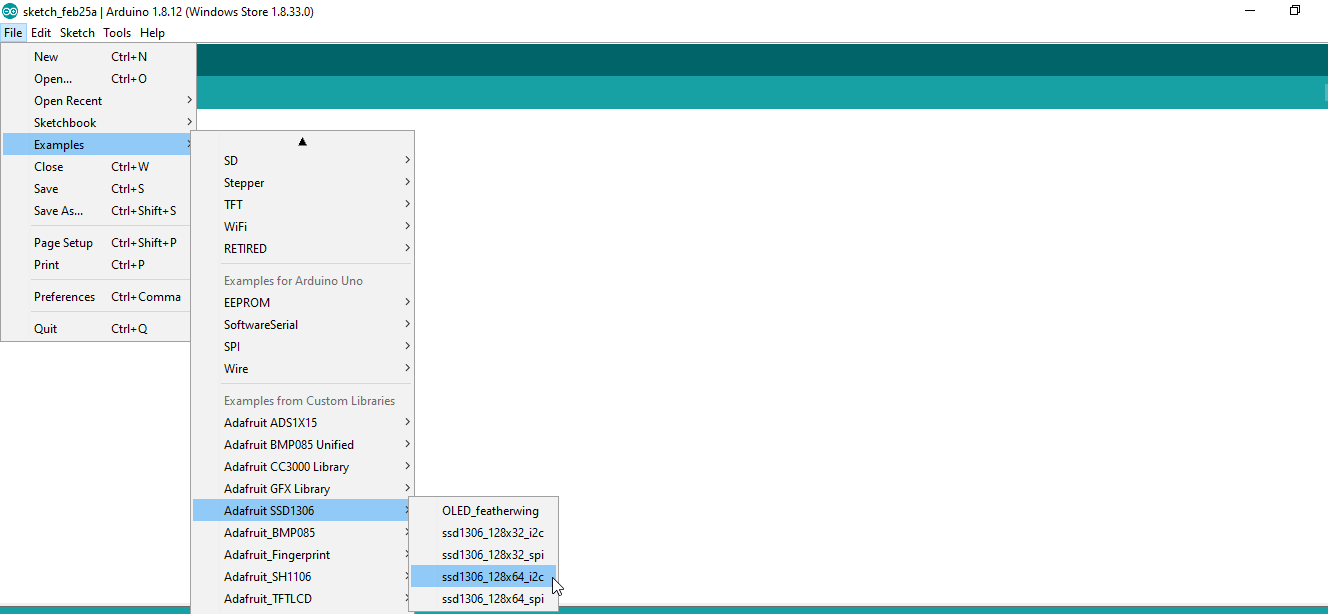This screenshot has width=1328, height=614.
Task: Click the Arduino logo in the title bar
Action: [10, 11]
